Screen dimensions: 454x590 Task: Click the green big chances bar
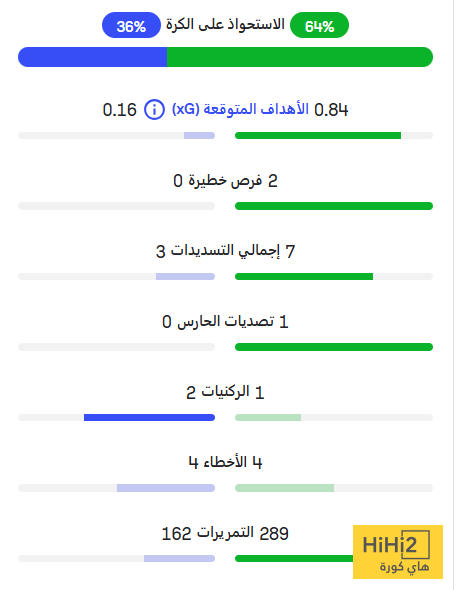tap(334, 206)
